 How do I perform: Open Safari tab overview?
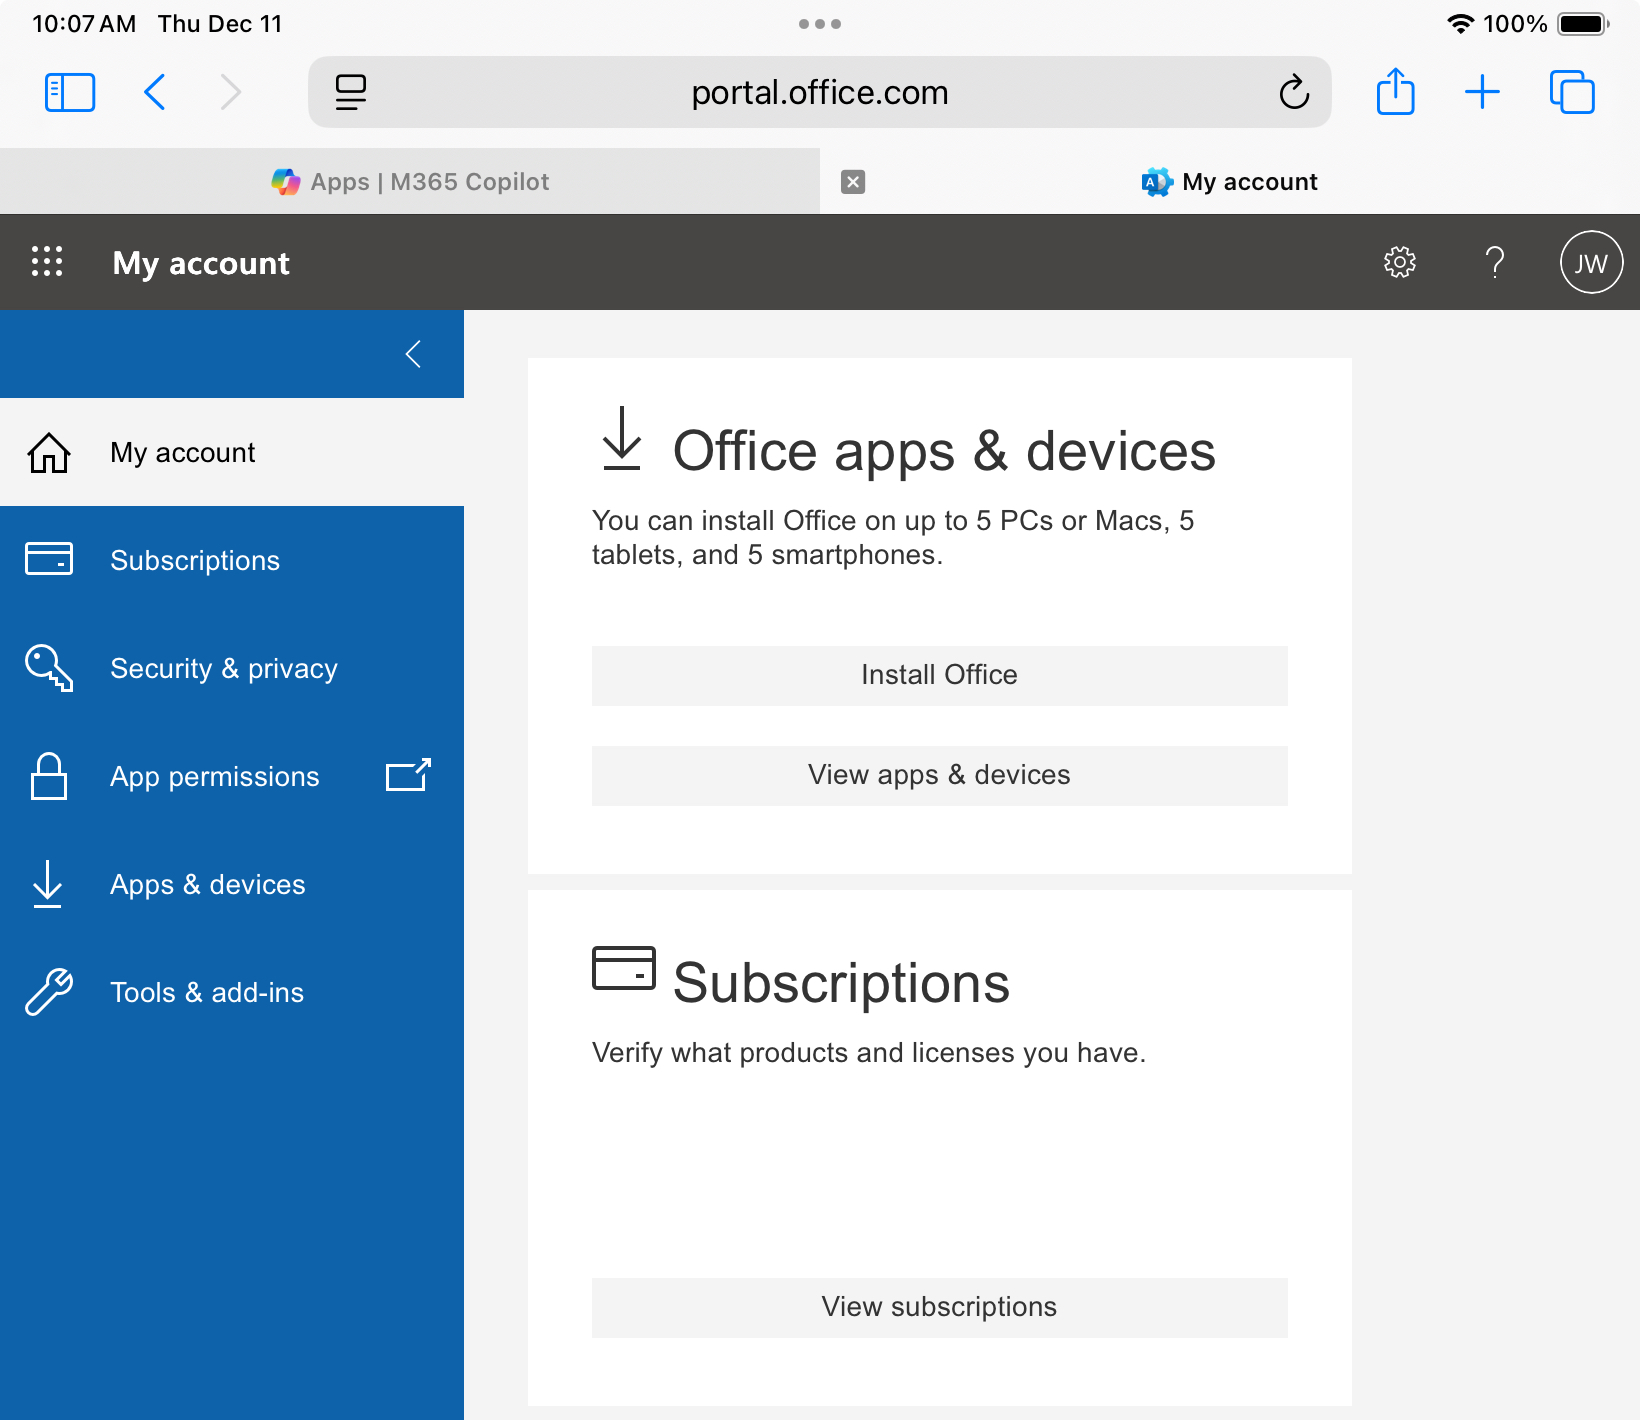pos(1571,91)
